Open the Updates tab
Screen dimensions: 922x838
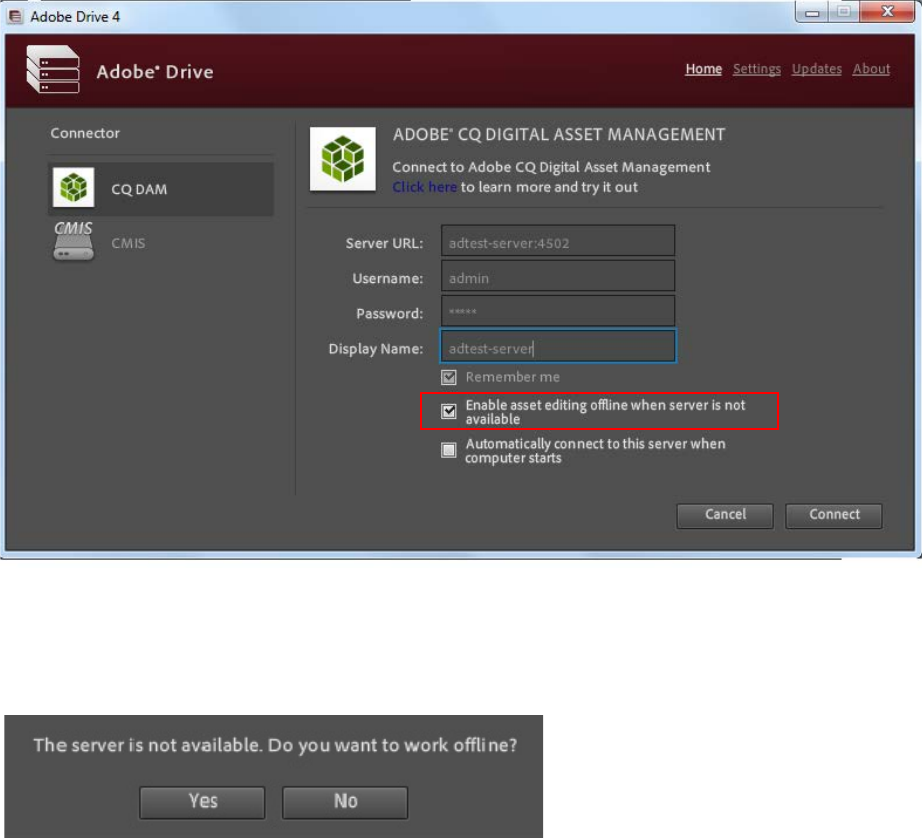click(817, 69)
